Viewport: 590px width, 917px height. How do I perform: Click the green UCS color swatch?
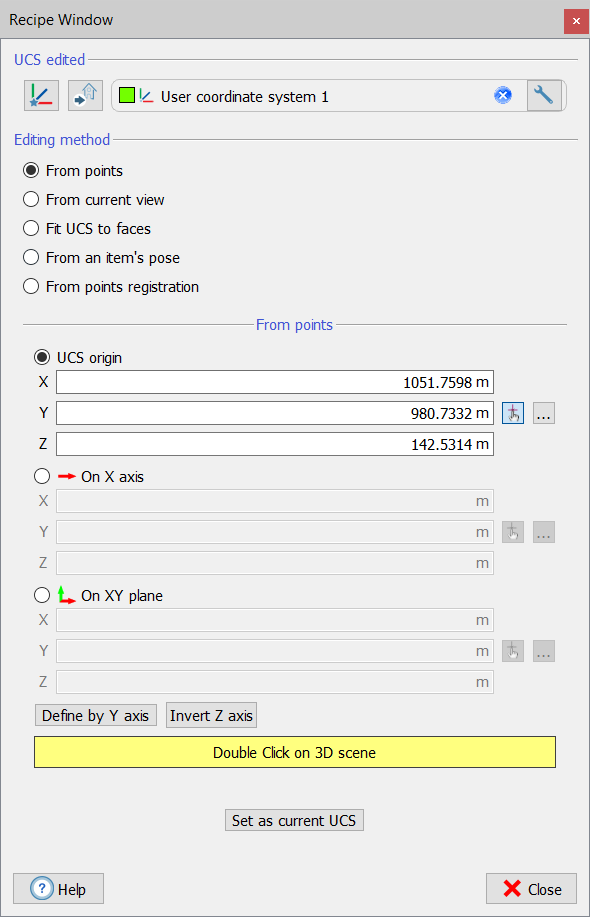tap(127, 95)
